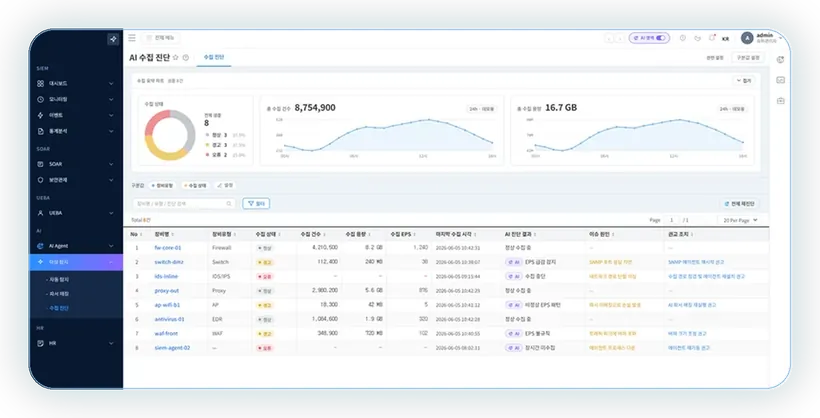Toggle the orange-dot grouping chip

[x=196, y=186]
